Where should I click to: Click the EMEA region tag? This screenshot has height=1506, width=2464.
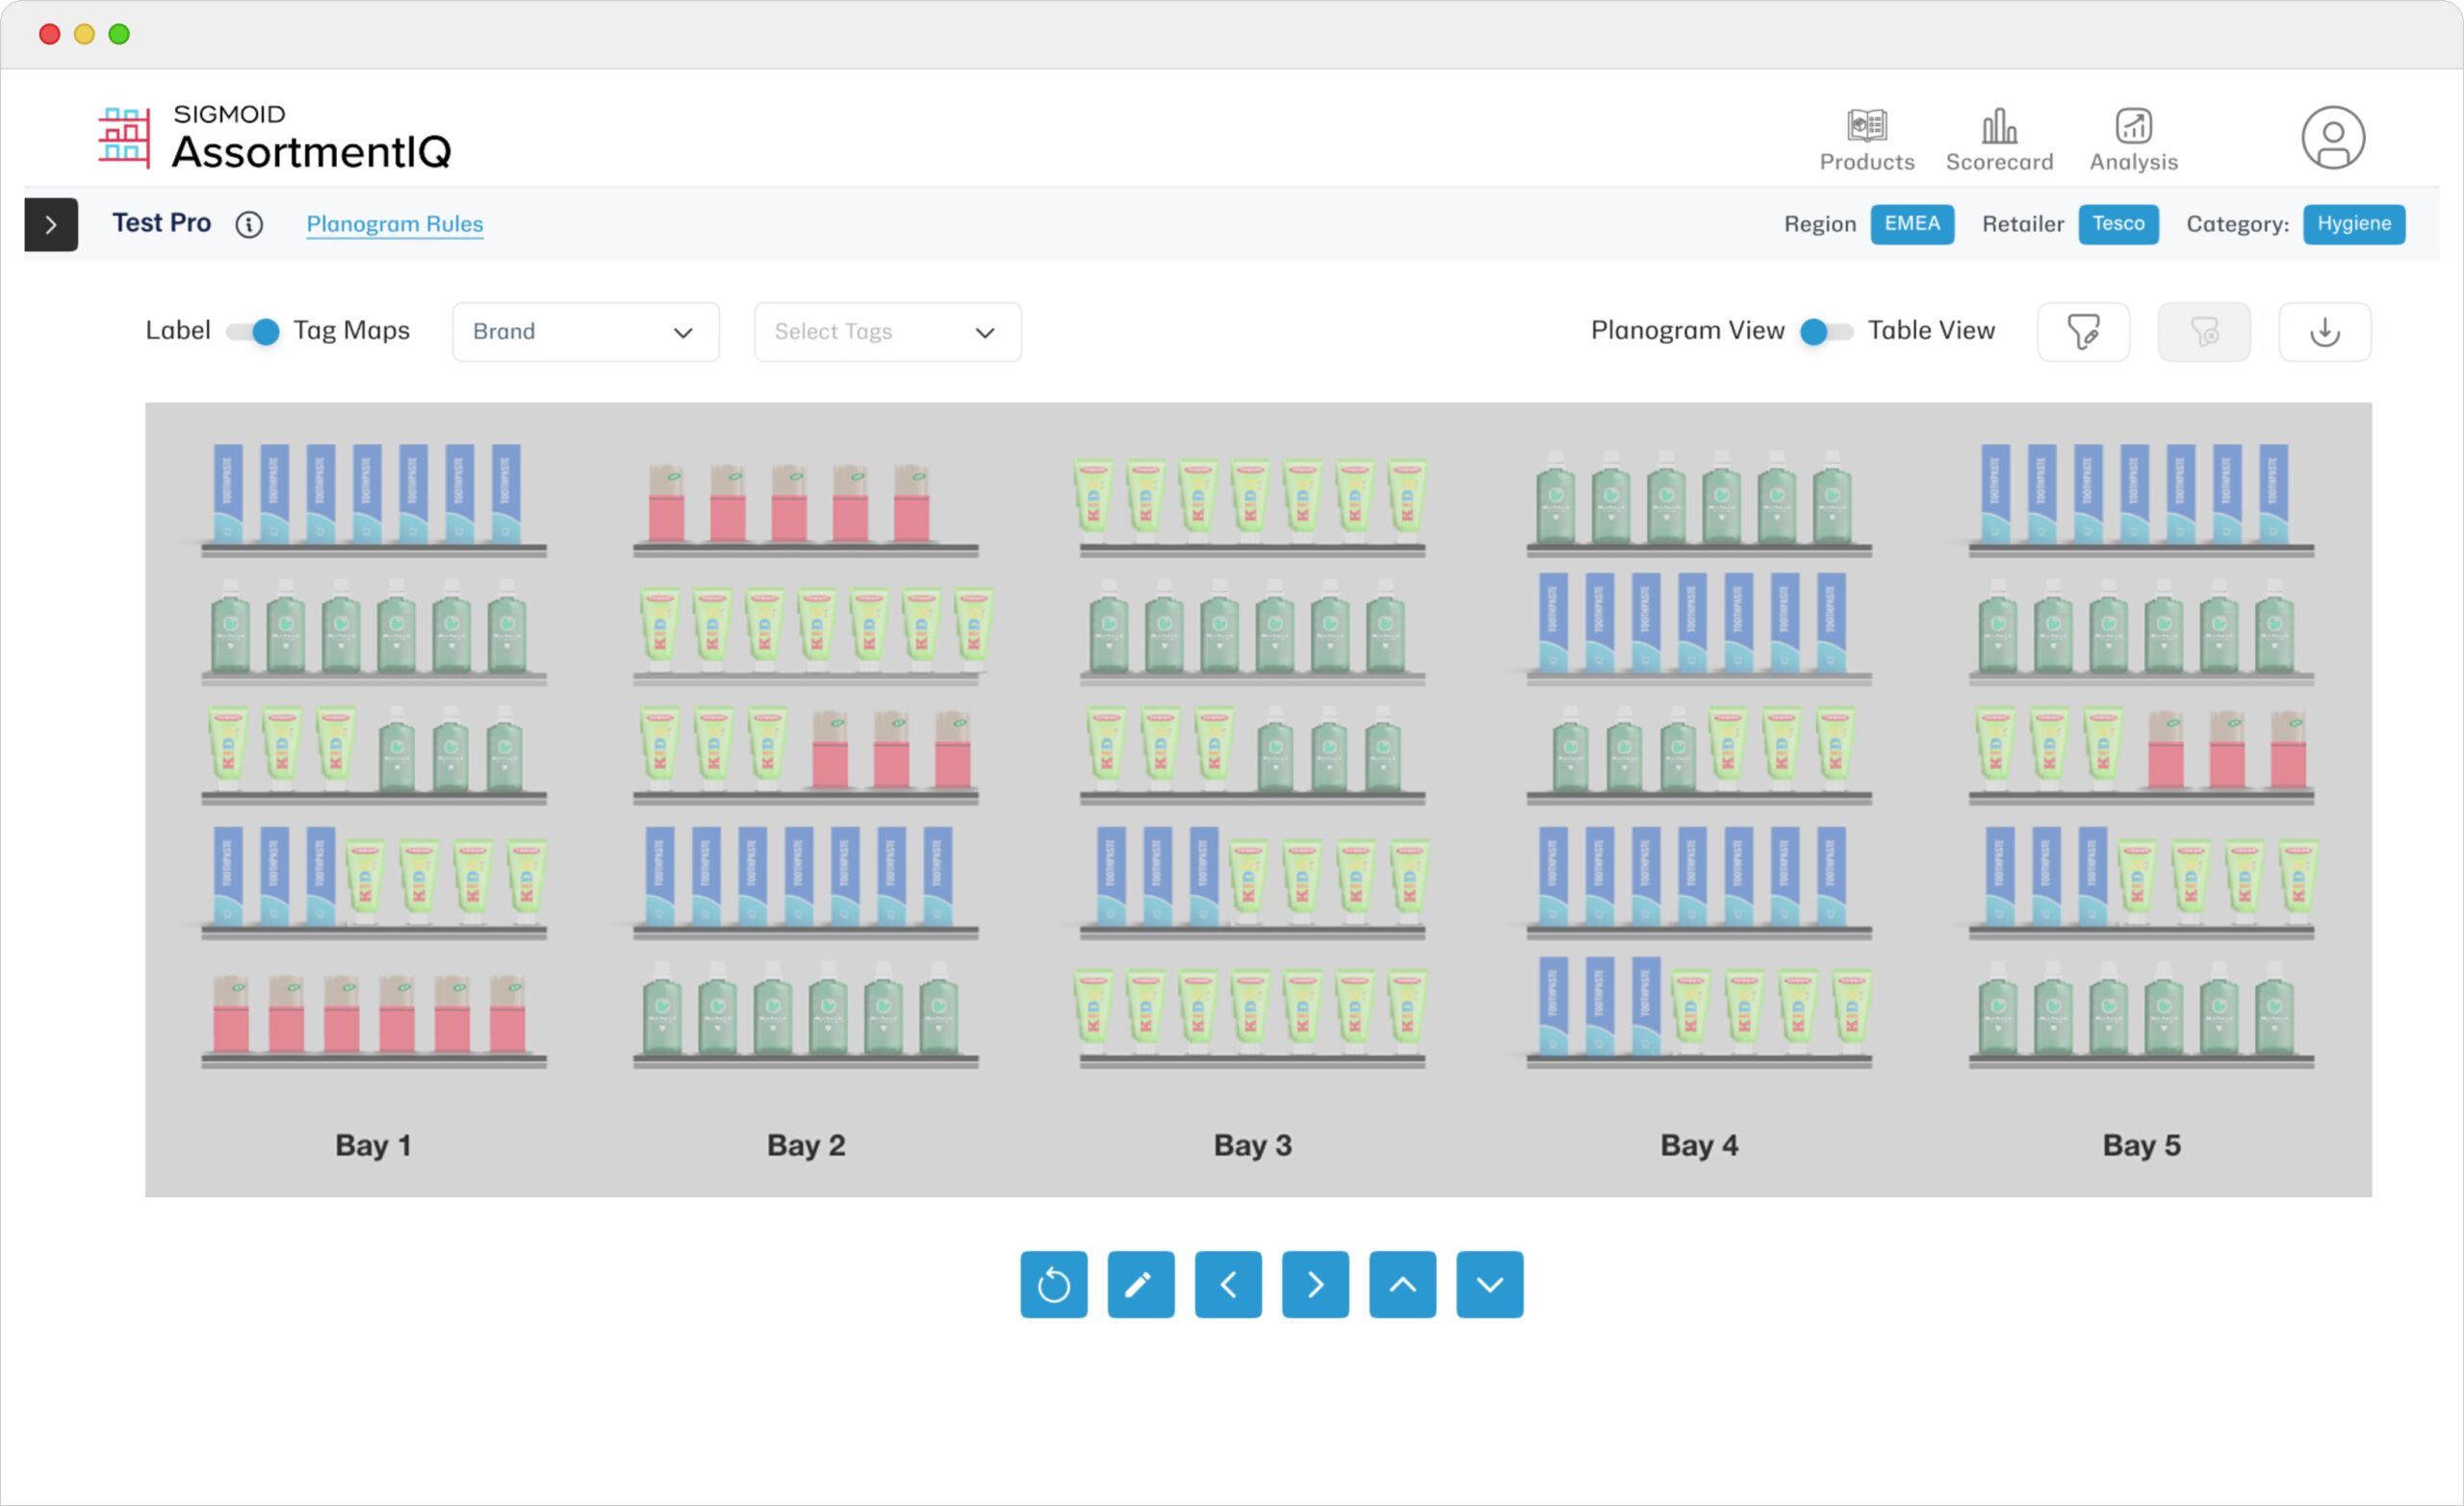[x=1911, y=224]
